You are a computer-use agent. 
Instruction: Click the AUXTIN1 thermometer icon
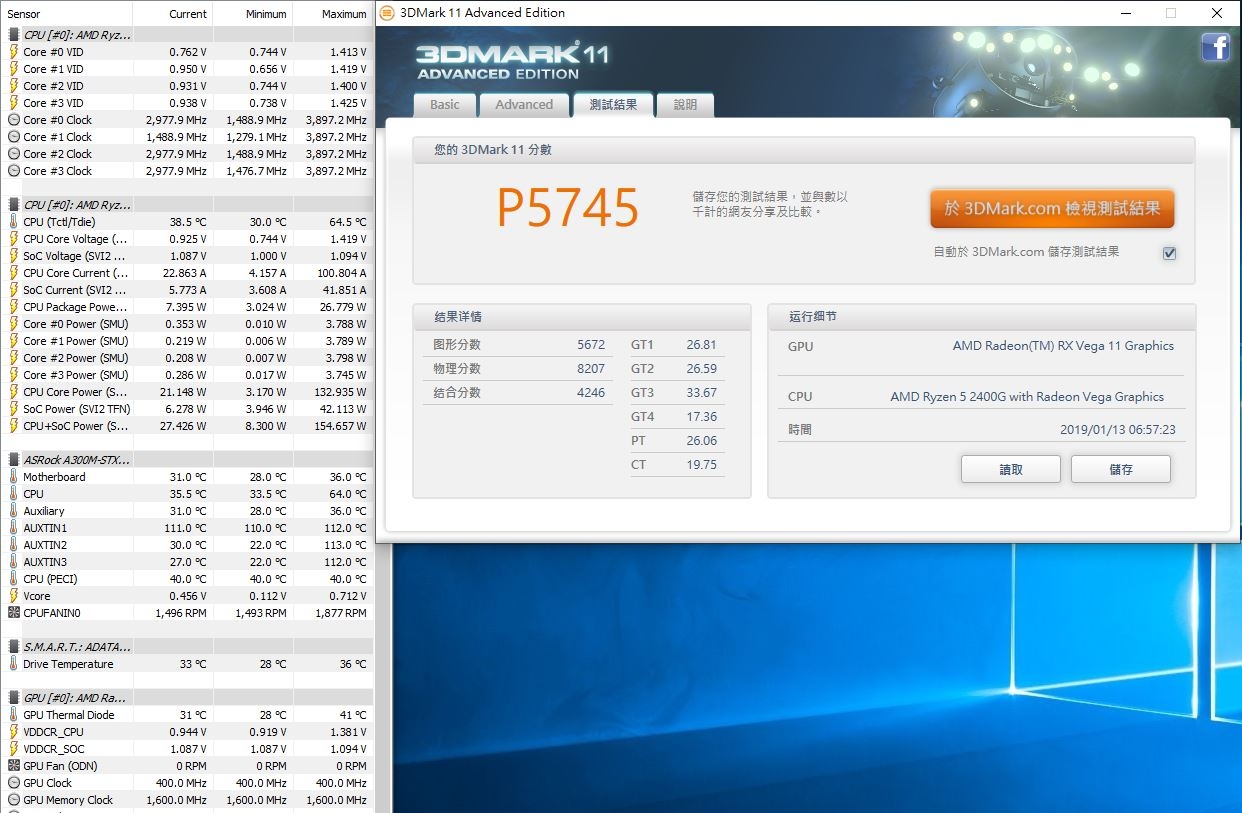[13, 528]
